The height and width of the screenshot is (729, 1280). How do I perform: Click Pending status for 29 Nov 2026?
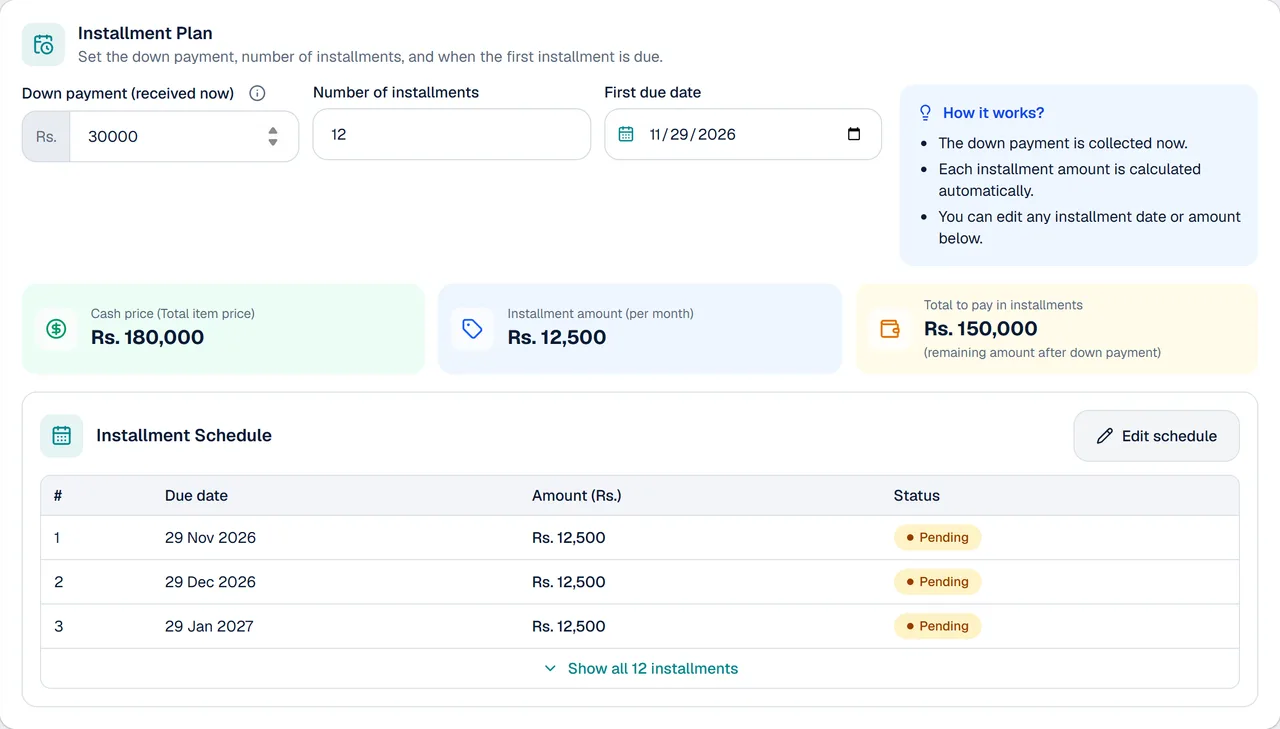pyautogui.click(x=937, y=538)
